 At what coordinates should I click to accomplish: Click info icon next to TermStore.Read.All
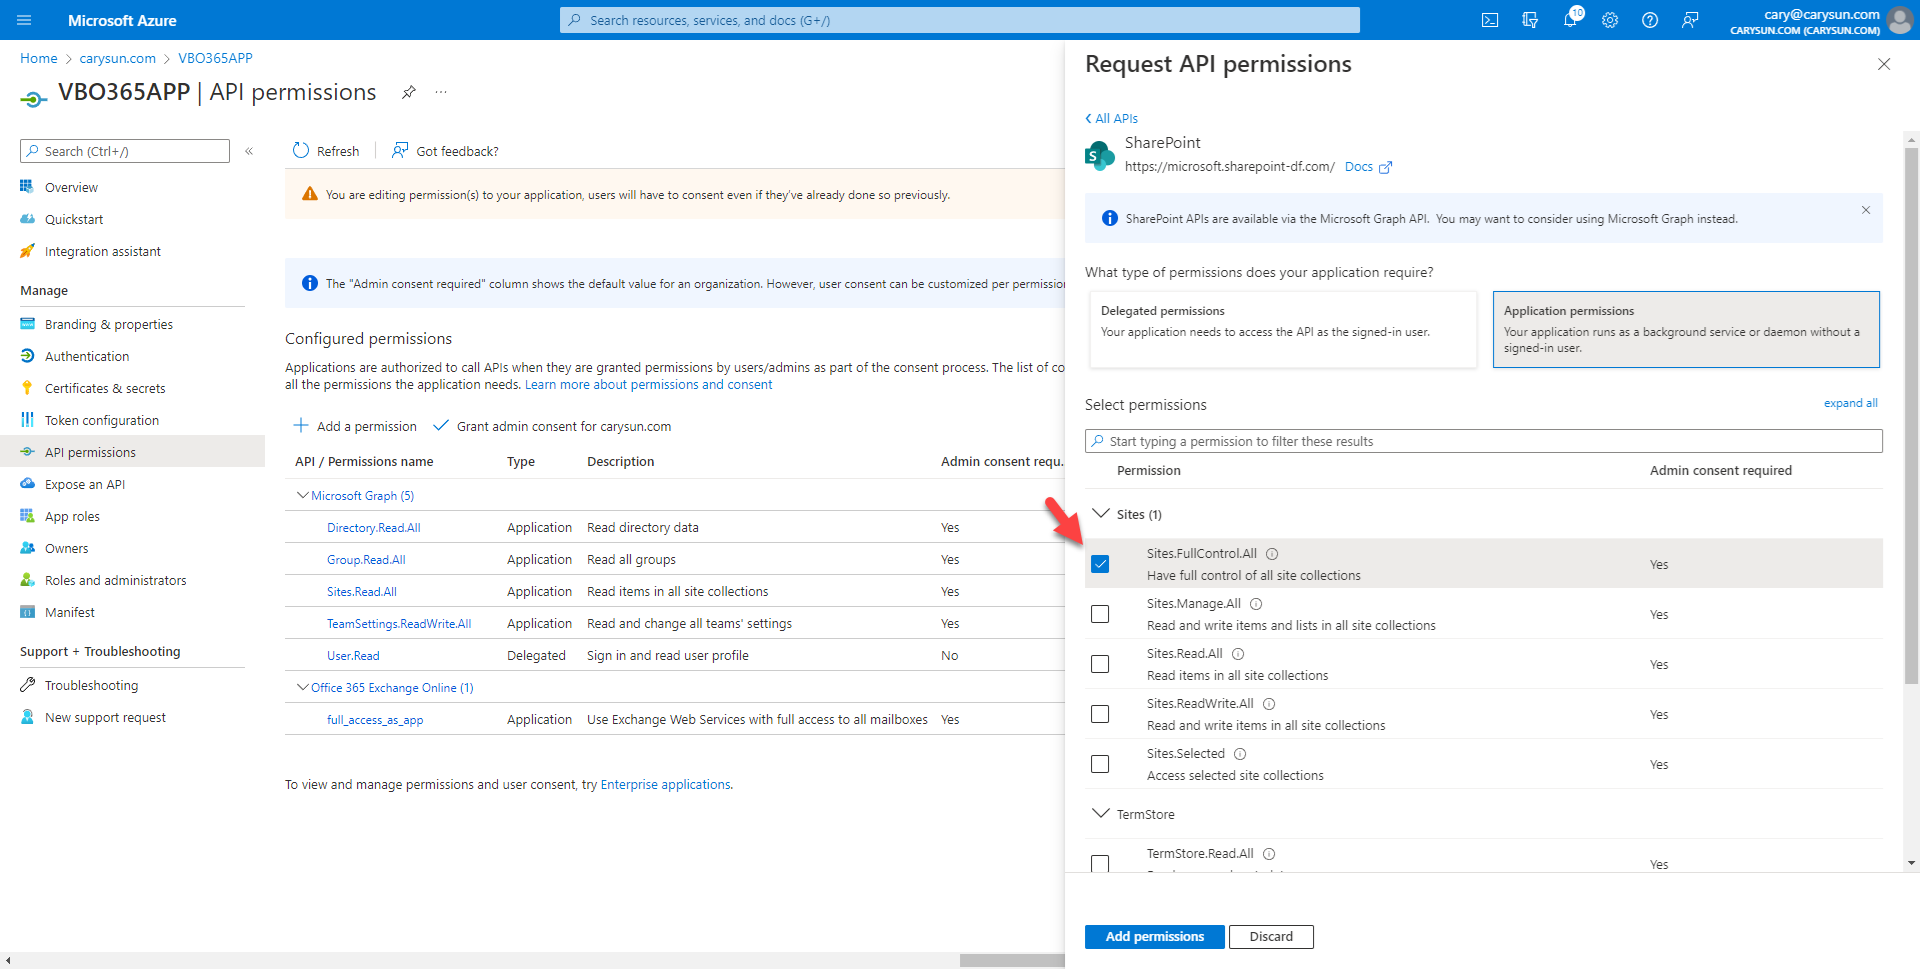point(1269,854)
